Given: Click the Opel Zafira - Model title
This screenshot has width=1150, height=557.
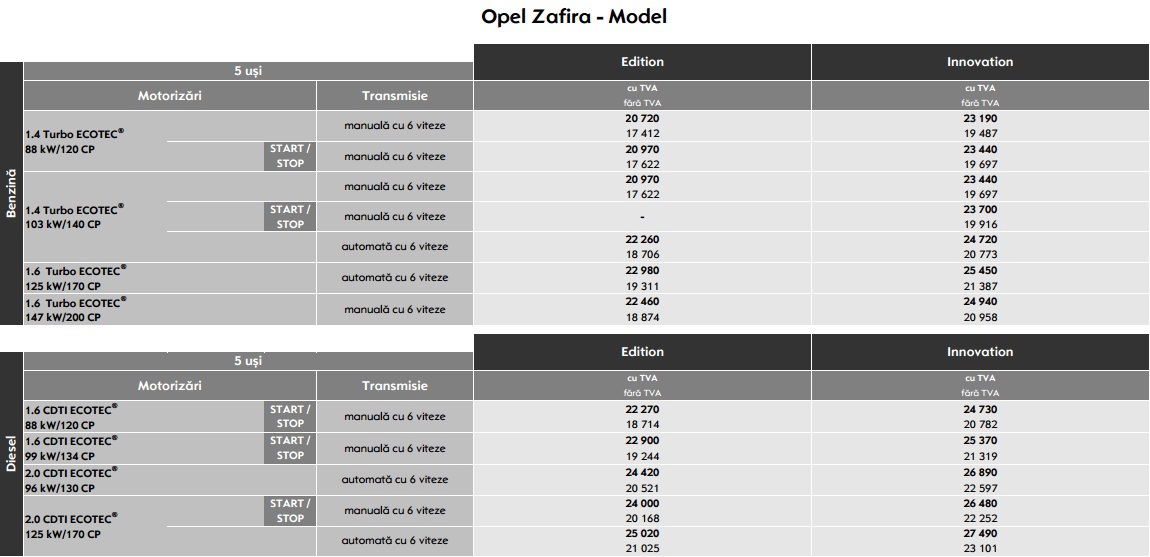Looking at the screenshot, I should coord(574,17).
